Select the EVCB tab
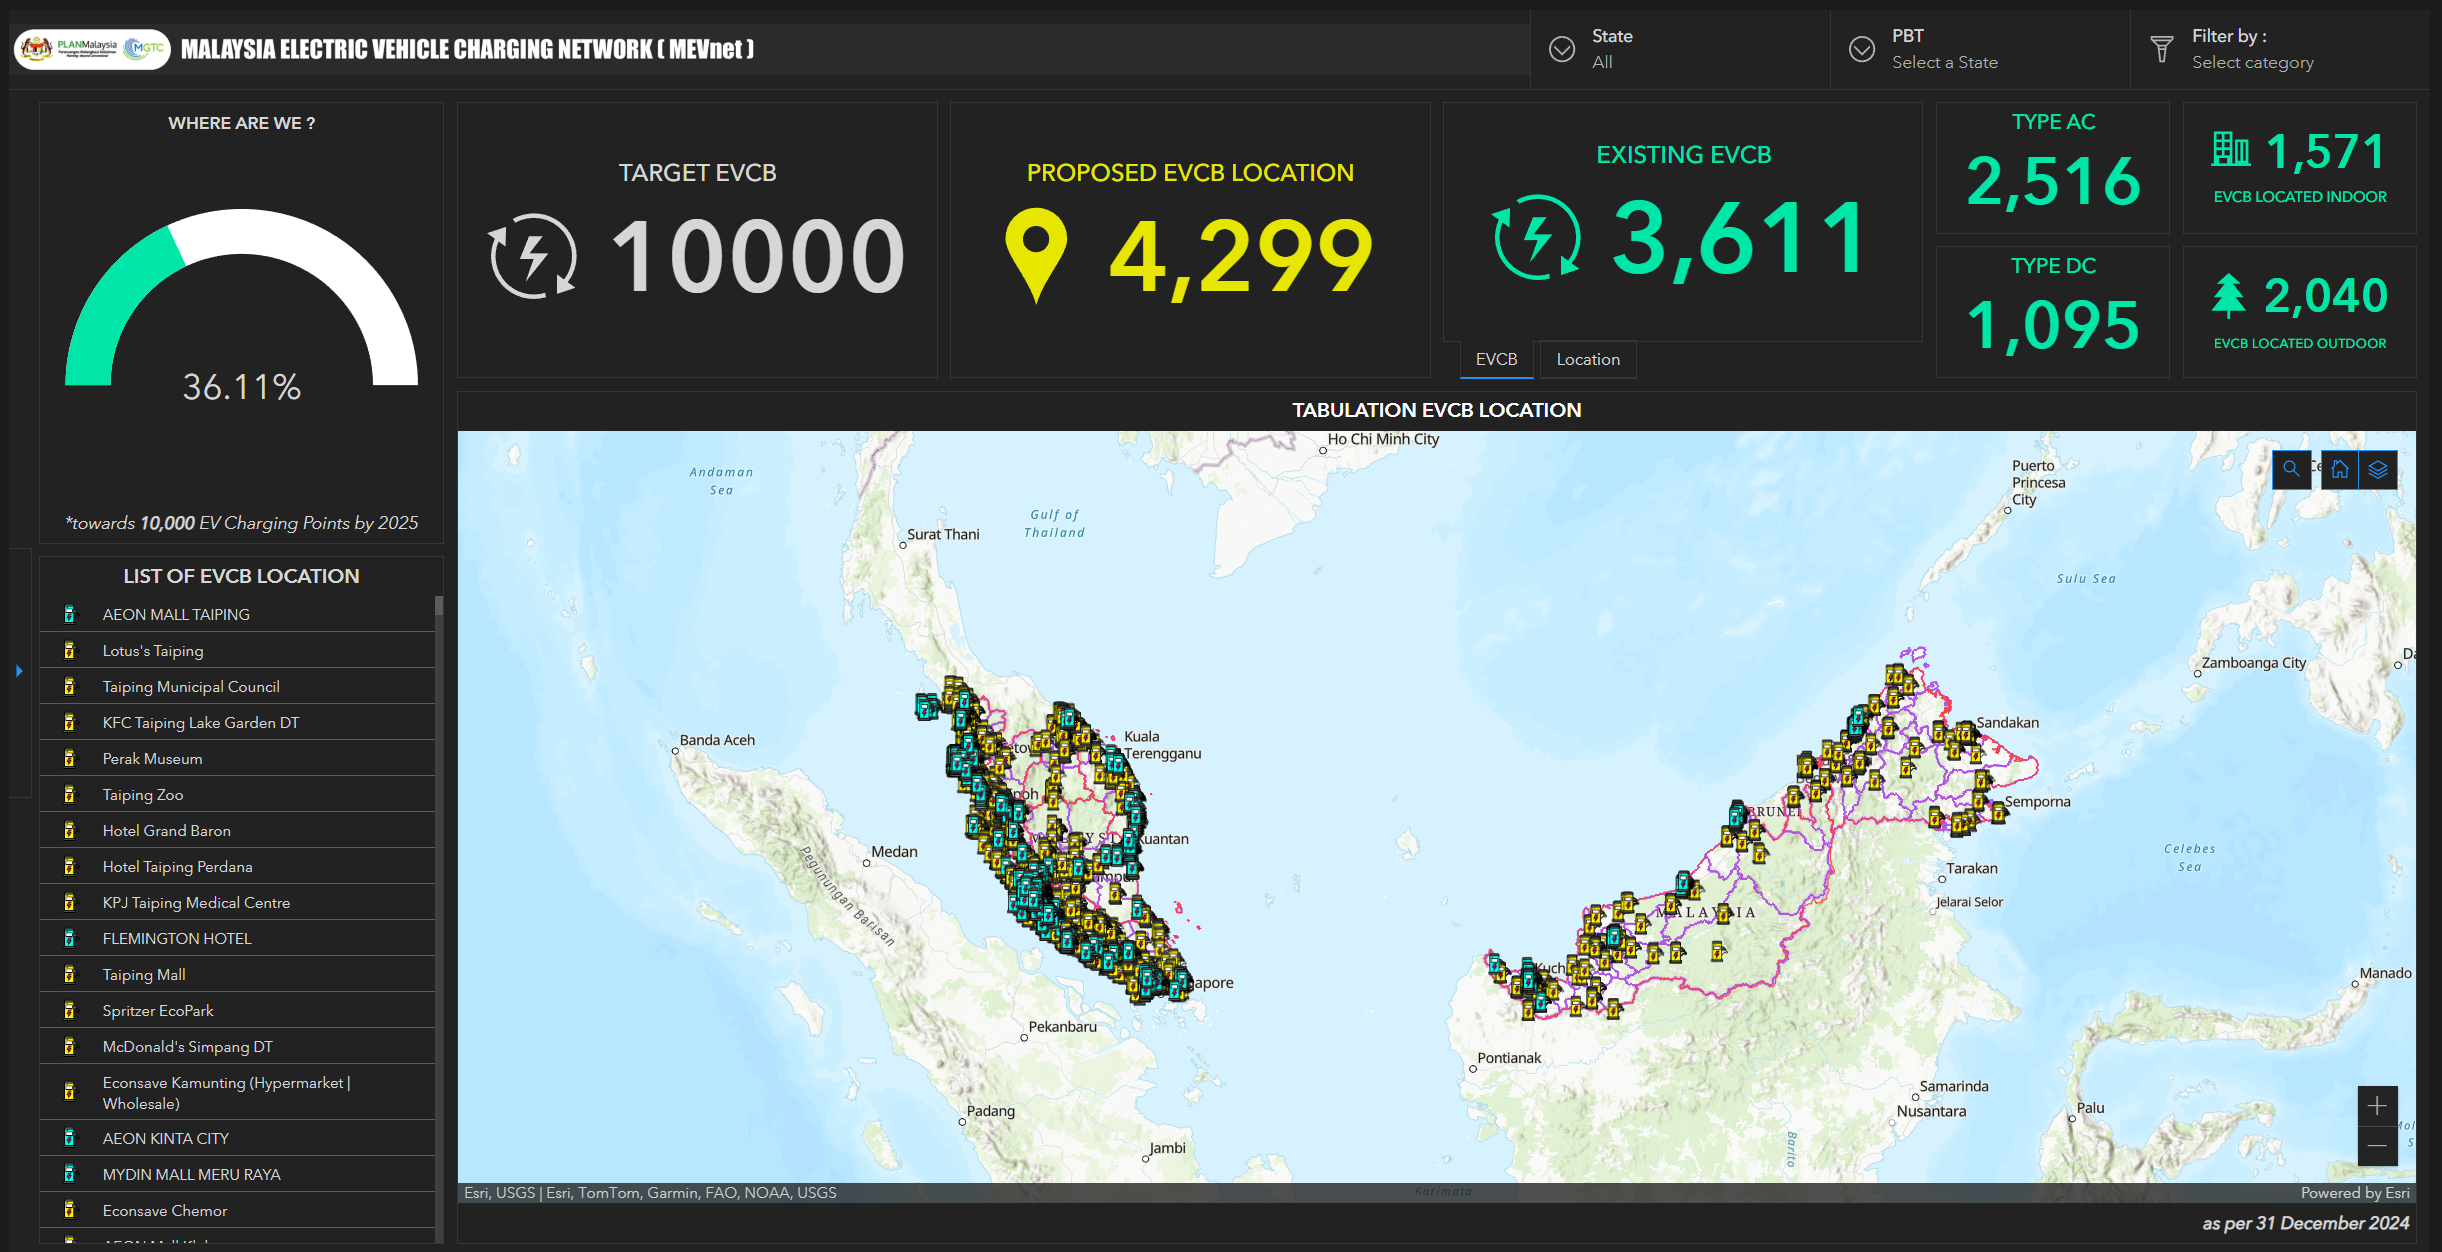 [1496, 359]
